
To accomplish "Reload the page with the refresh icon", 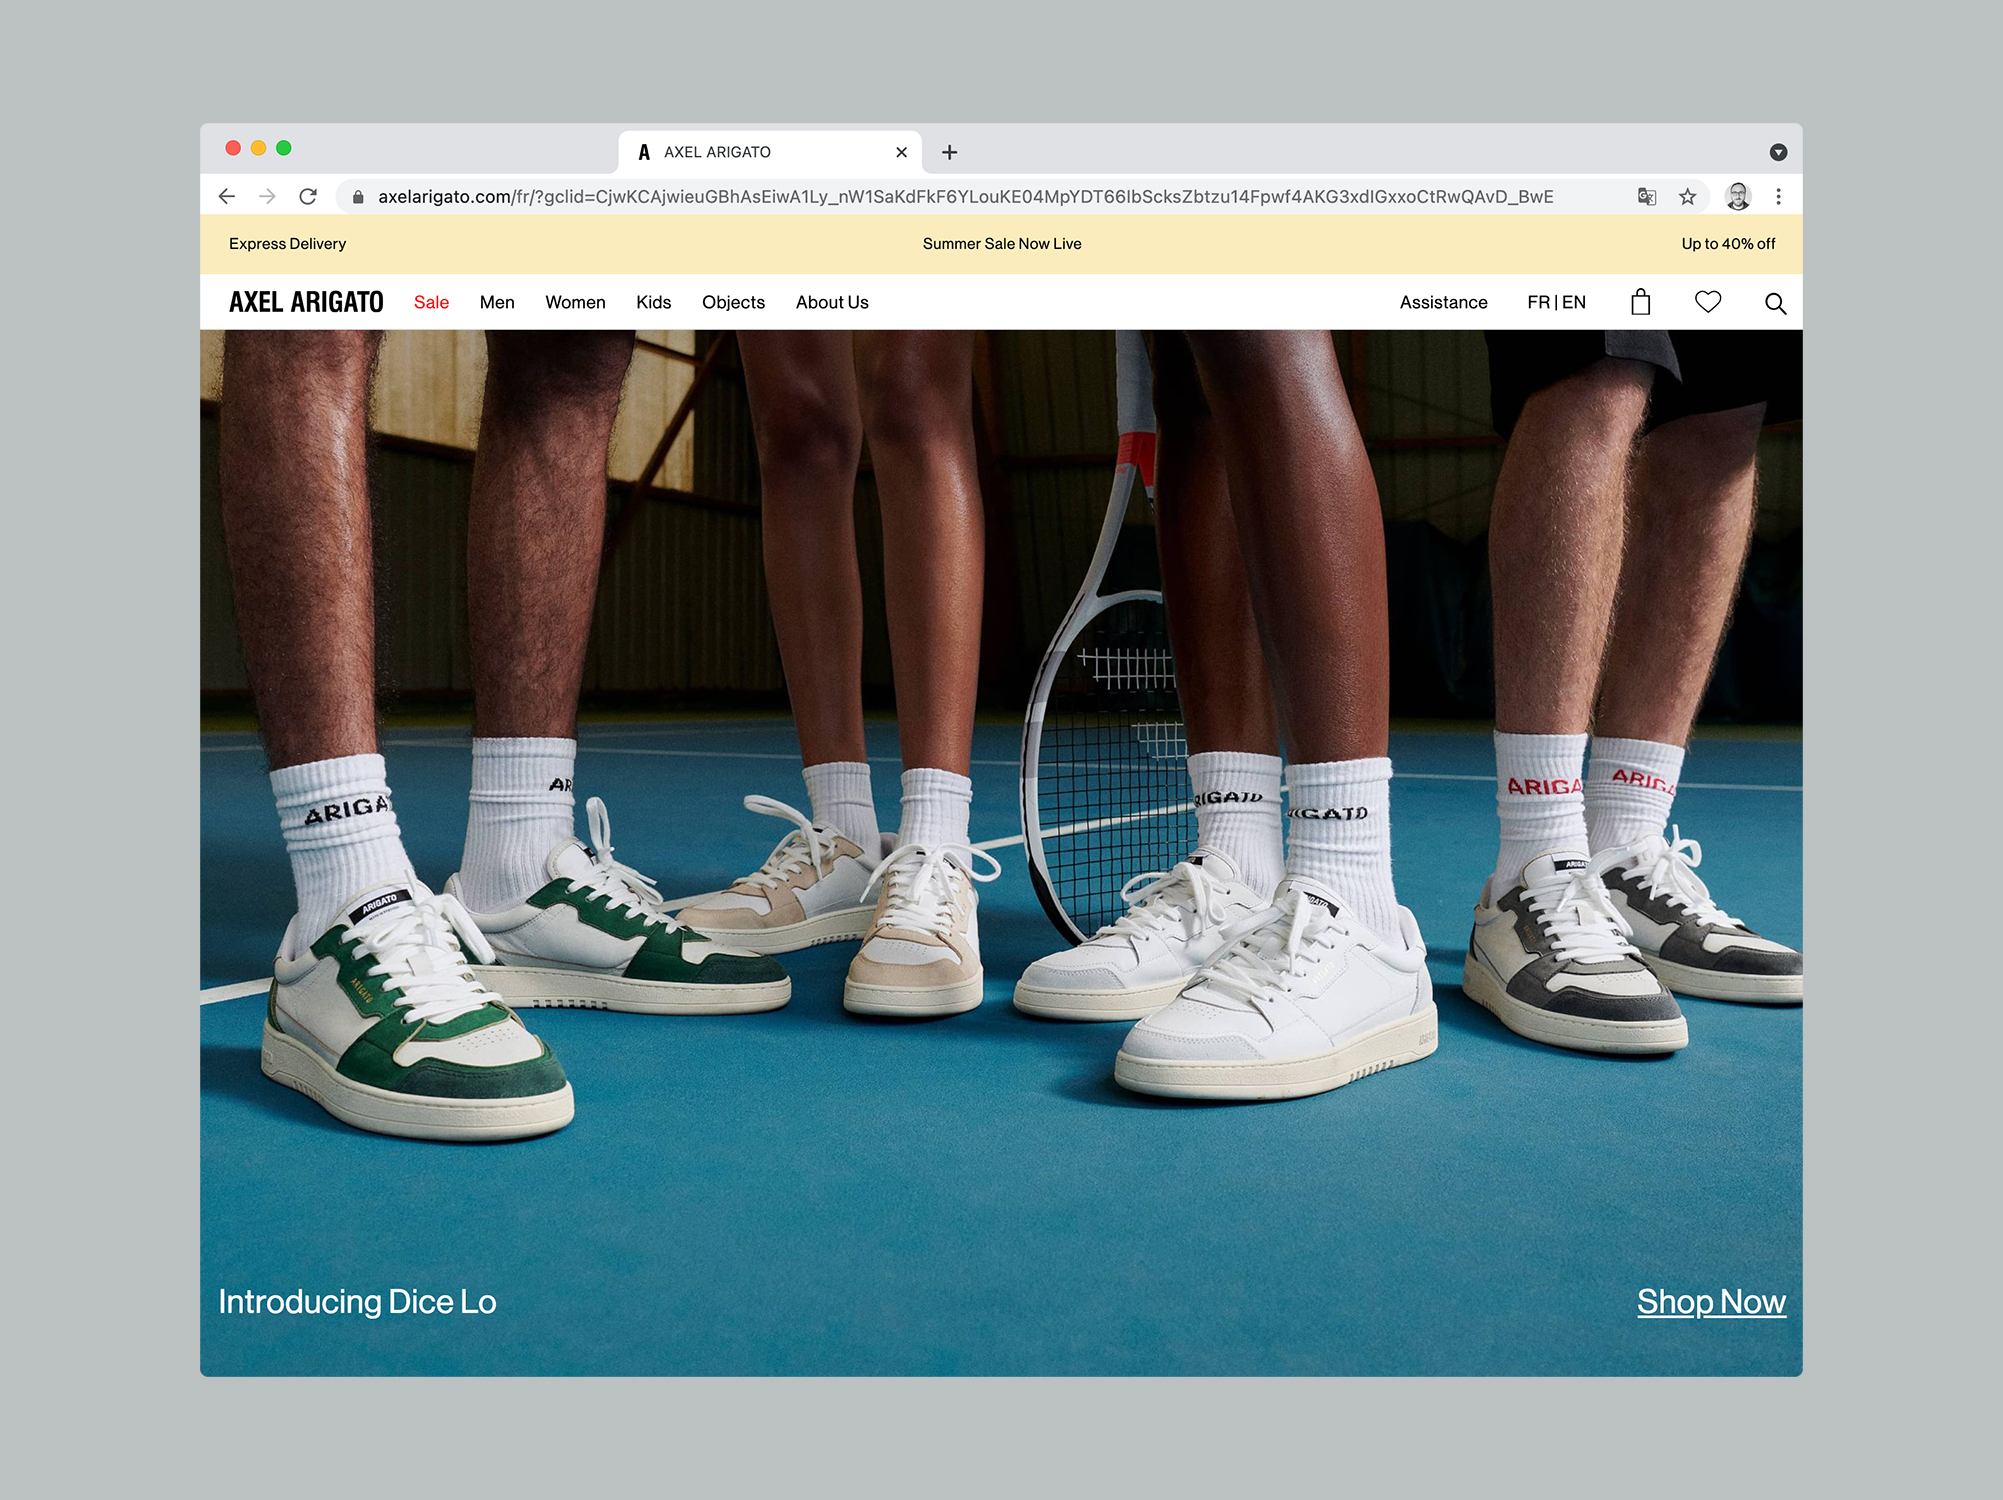I will 308,197.
